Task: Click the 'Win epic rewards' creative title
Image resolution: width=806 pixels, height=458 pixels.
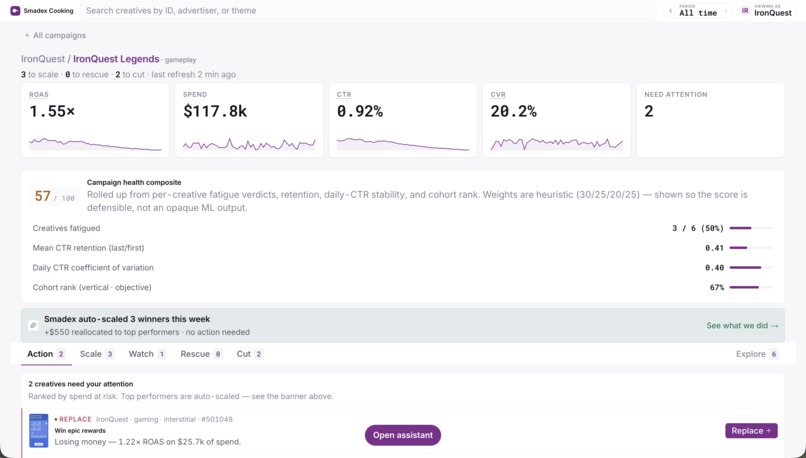Action: coord(80,431)
